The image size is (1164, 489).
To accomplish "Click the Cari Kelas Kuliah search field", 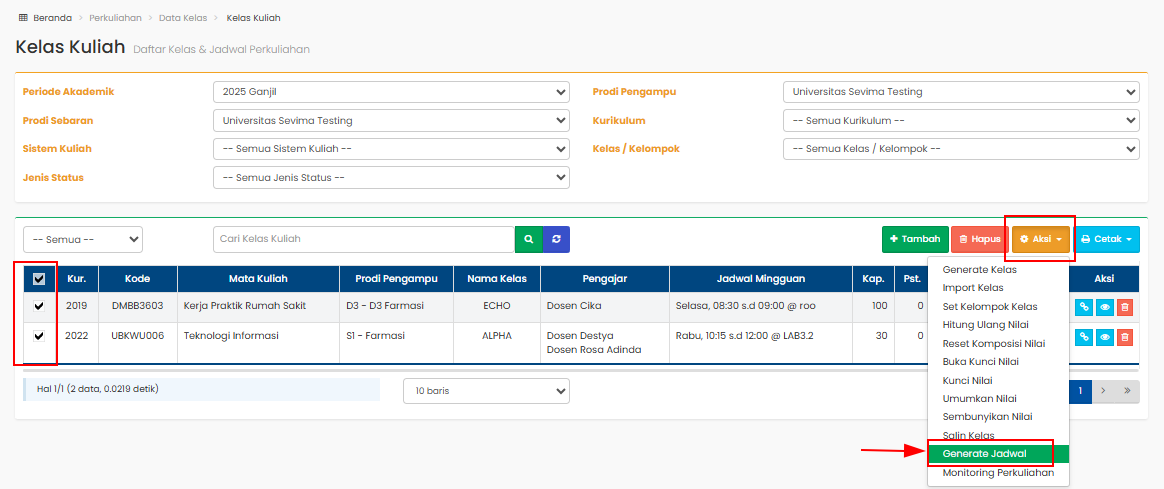I will (363, 239).
